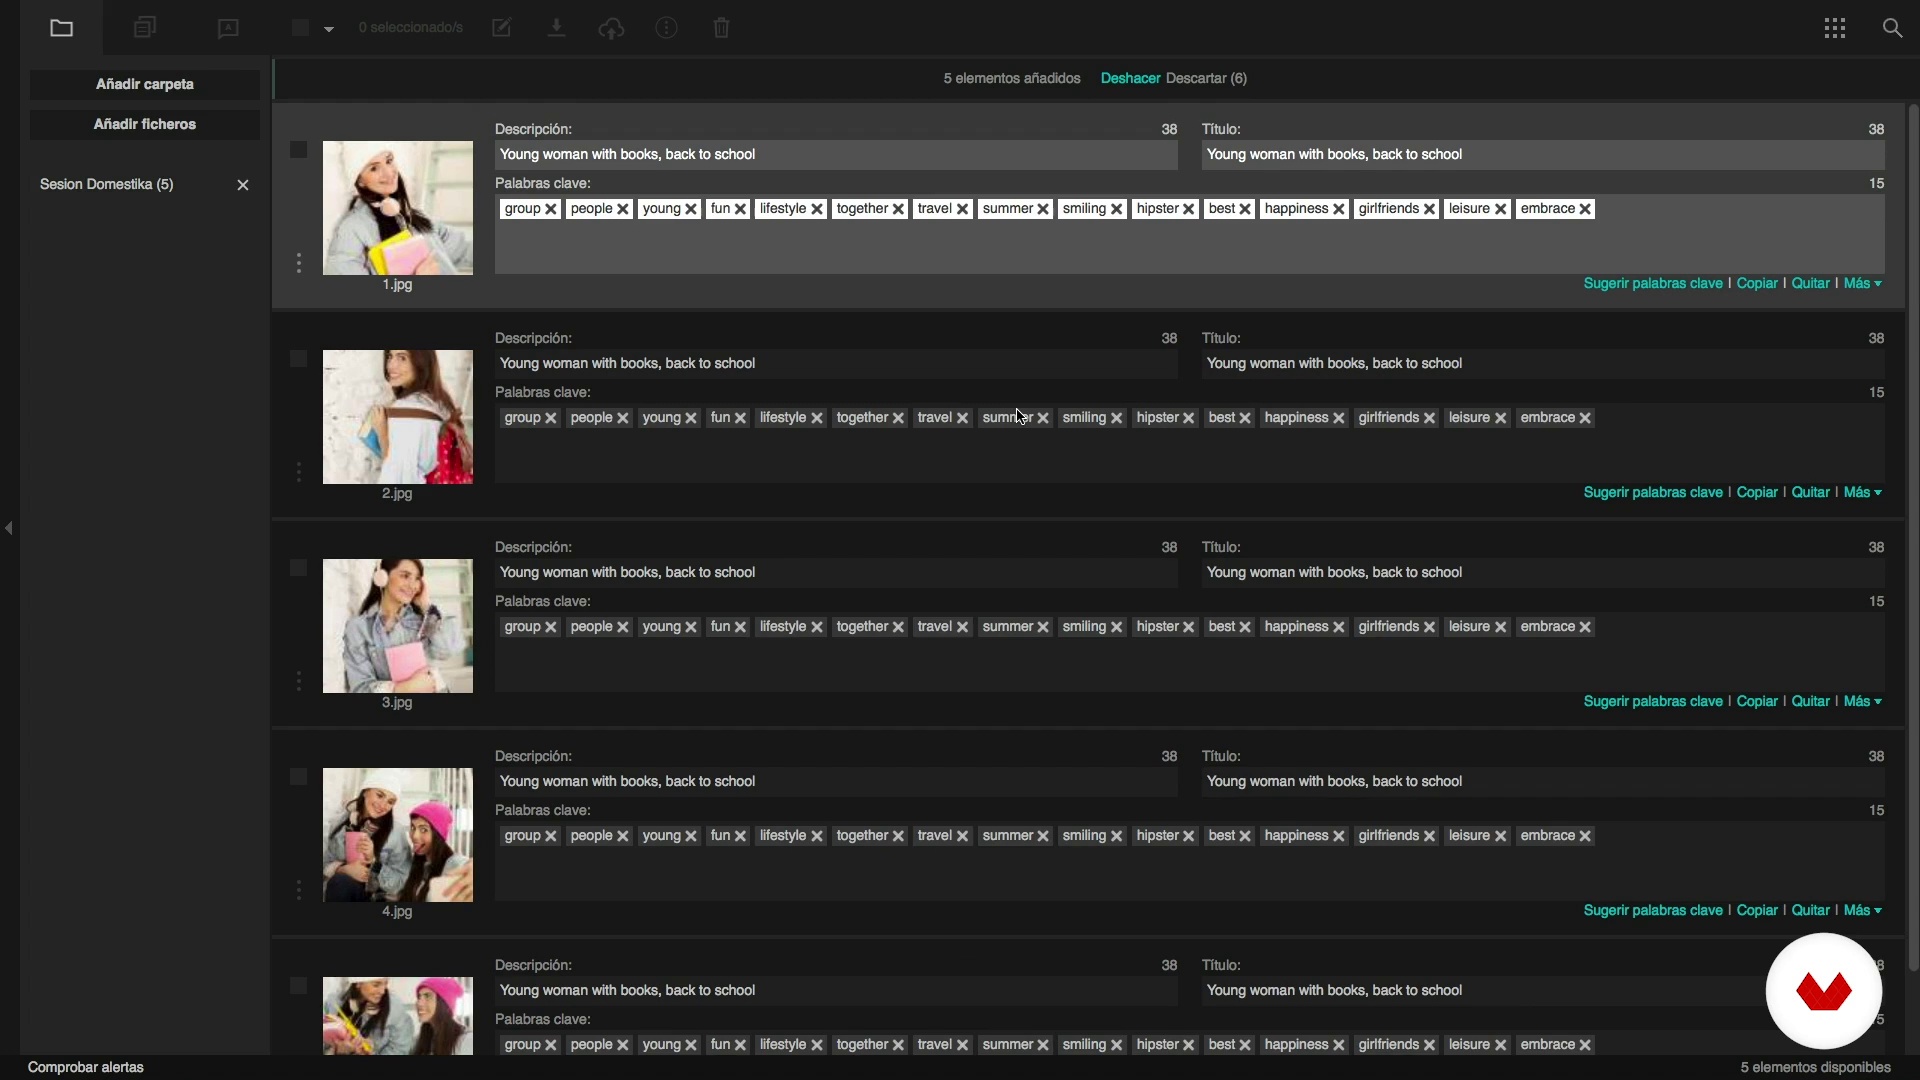Select the checkbox next to 3.jpg
Image resolution: width=1920 pixels, height=1080 pixels.
pos(298,568)
